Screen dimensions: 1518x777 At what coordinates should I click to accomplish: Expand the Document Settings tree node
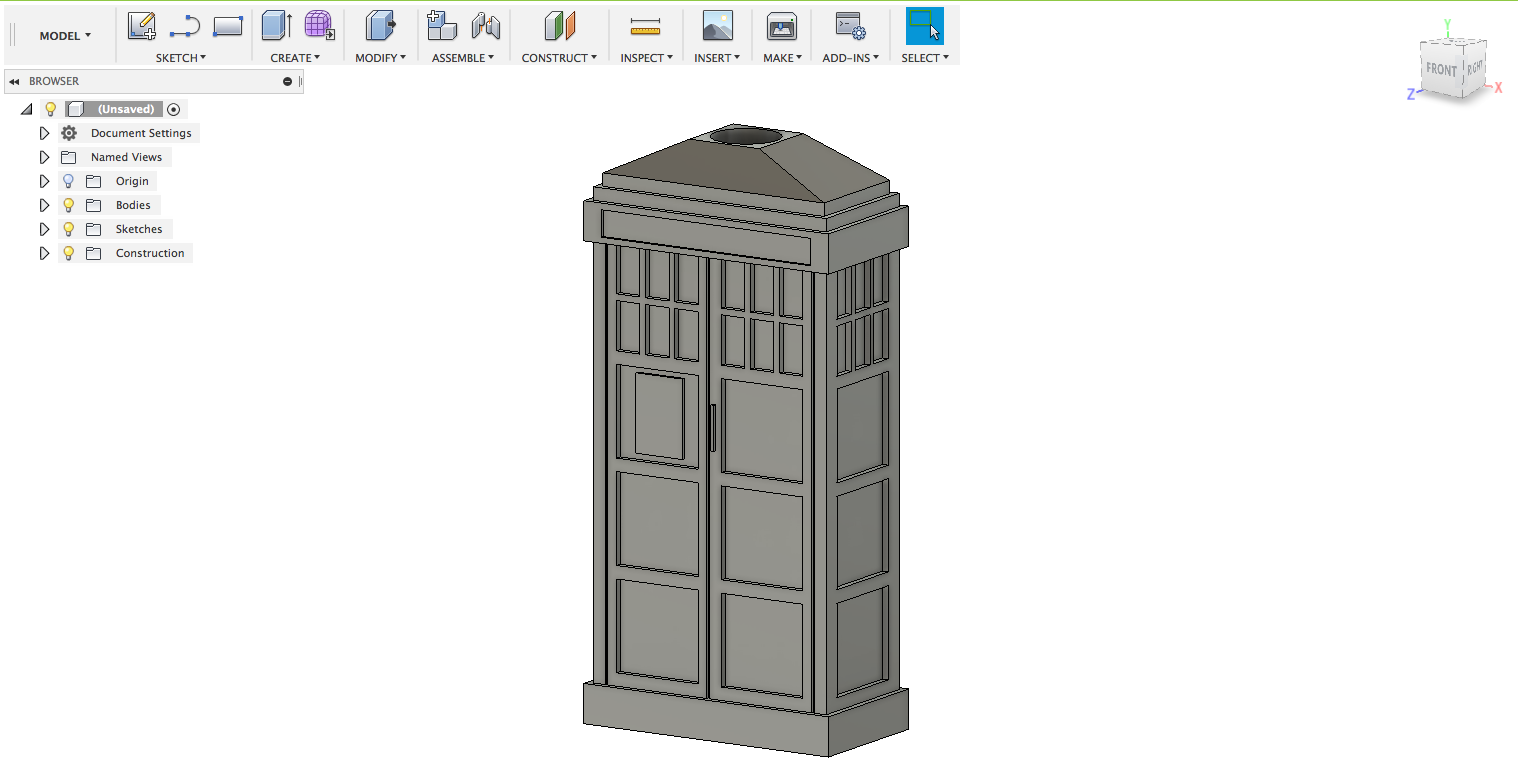[x=44, y=133]
